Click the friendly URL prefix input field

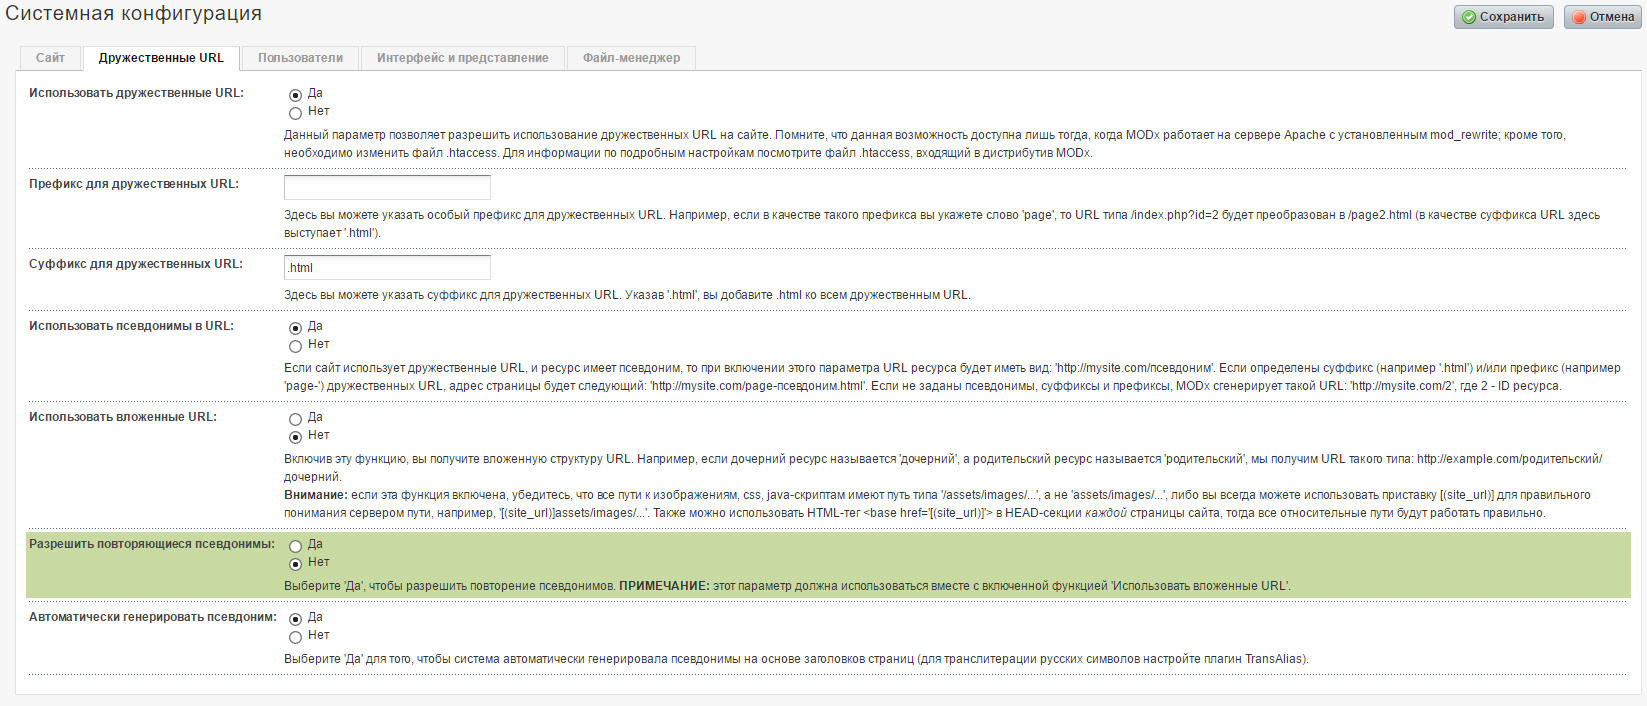[387, 187]
